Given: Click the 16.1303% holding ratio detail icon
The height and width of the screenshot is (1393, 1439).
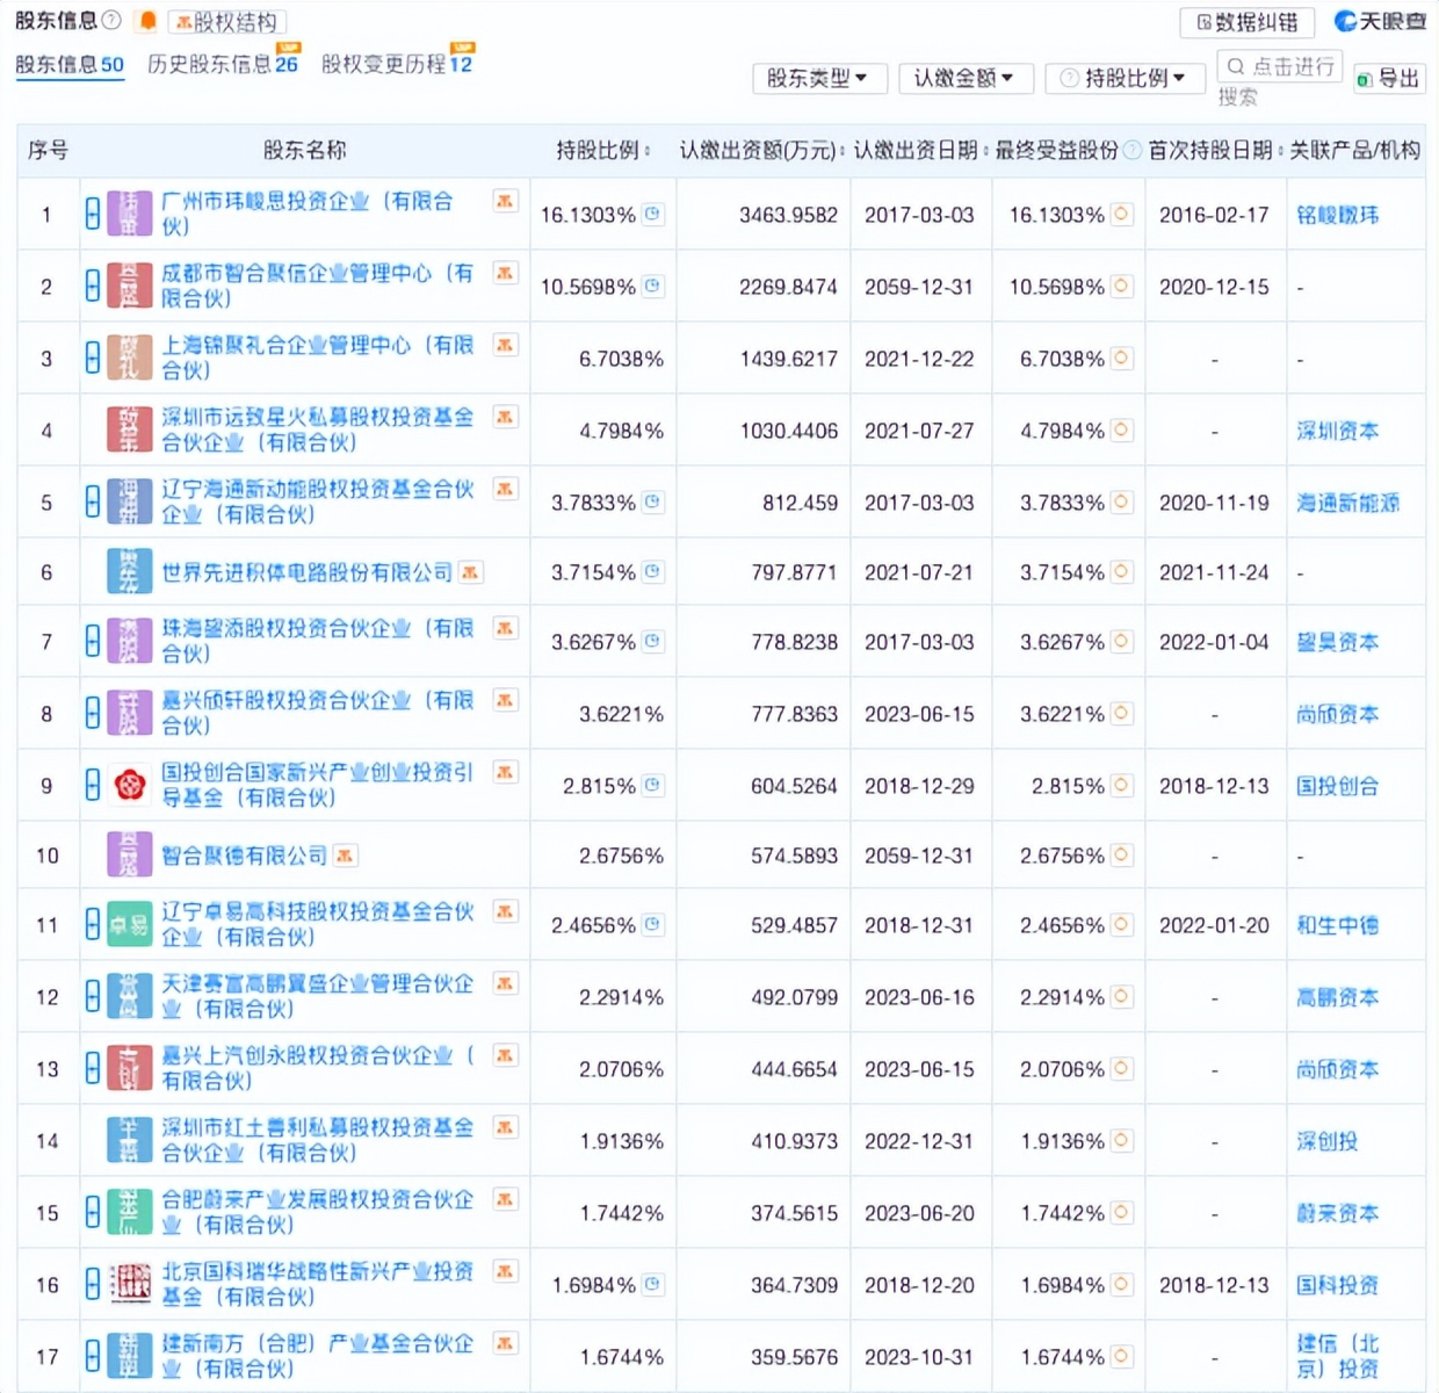Looking at the screenshot, I should coord(653,214).
